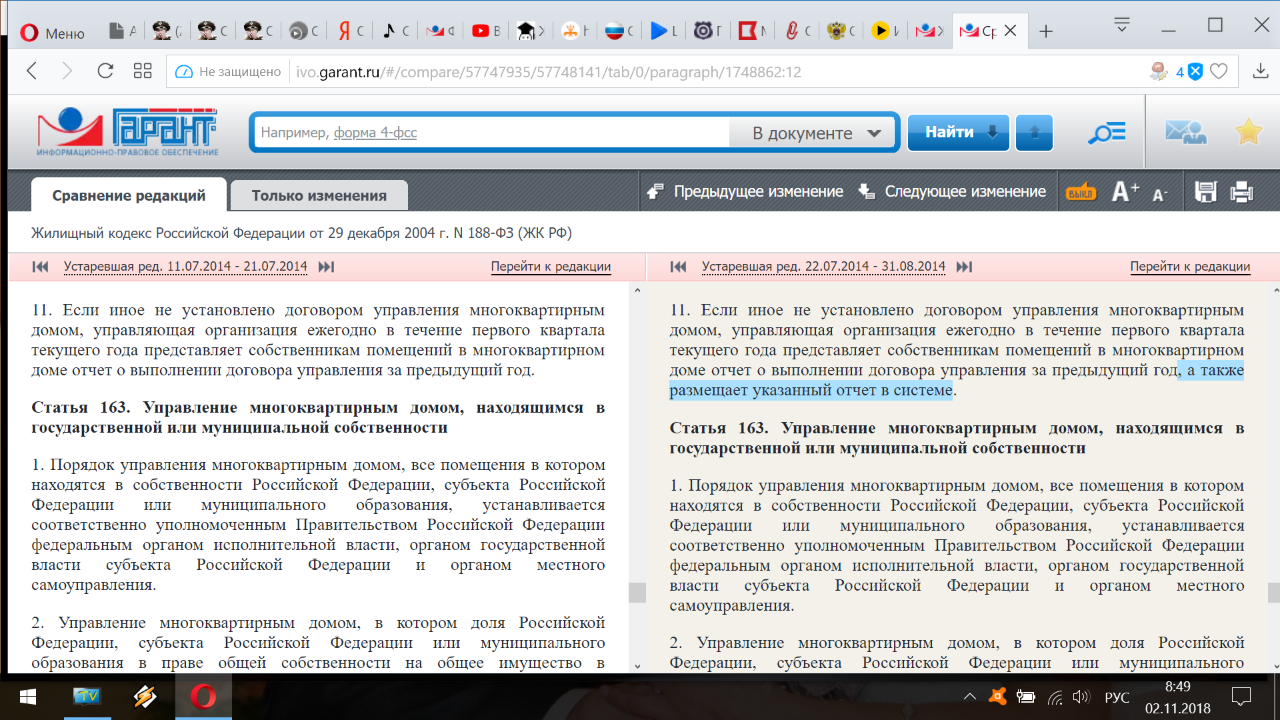Toggle the Opera ad blocker shield icon
This screenshot has width=1280, height=720.
(1194, 72)
